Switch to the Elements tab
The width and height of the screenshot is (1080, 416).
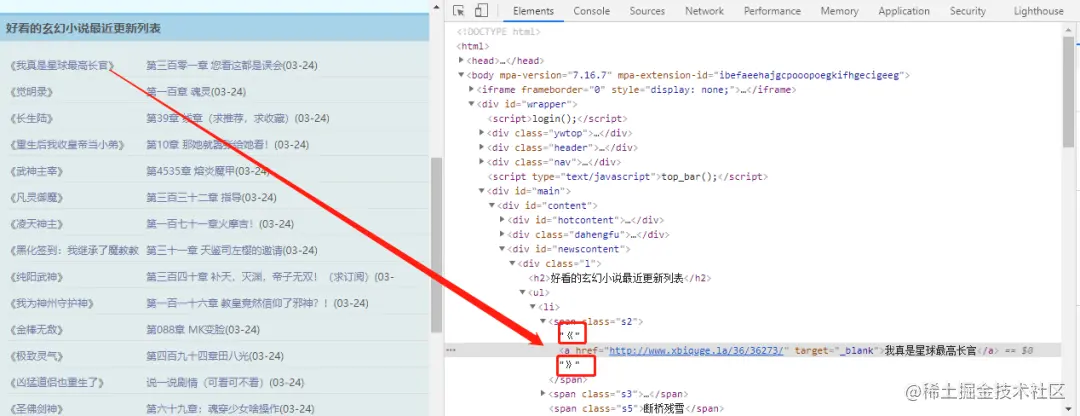tap(533, 11)
